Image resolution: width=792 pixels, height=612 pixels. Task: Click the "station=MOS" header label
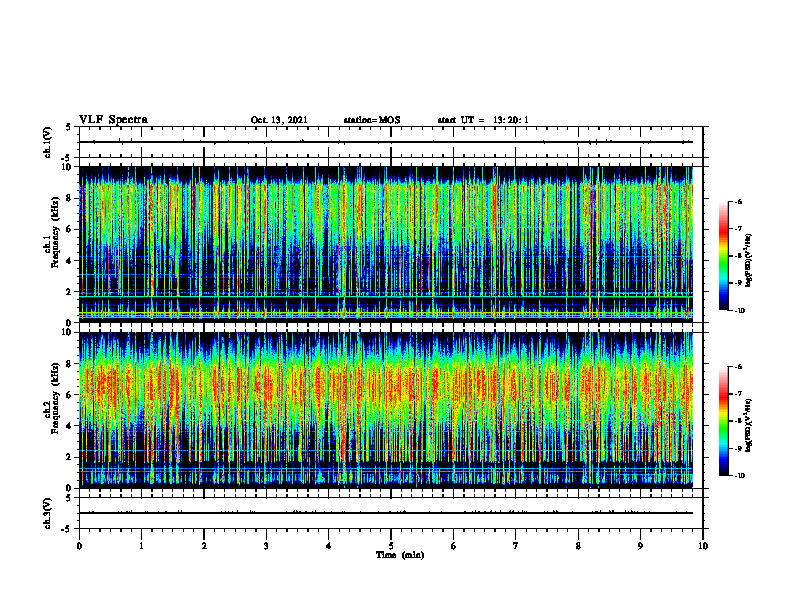click(372, 120)
